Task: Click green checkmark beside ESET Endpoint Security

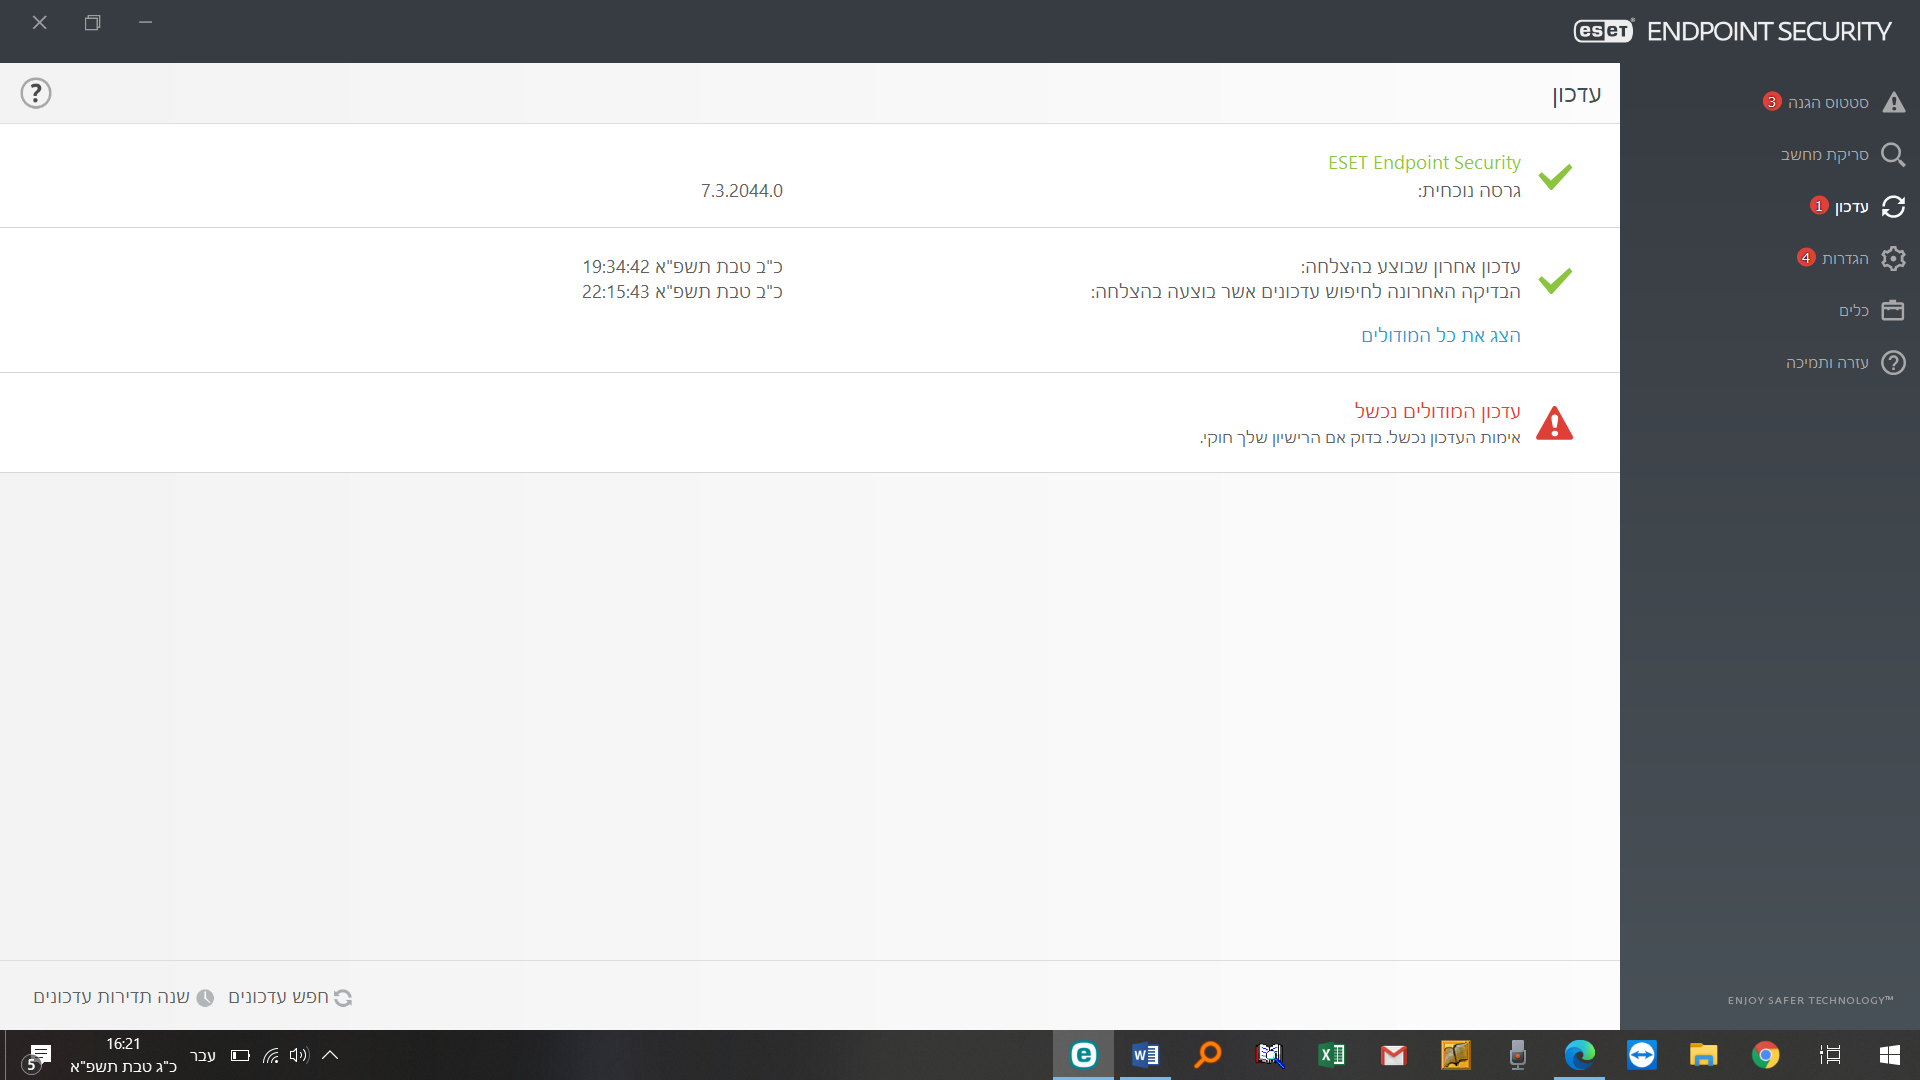Action: [1555, 177]
